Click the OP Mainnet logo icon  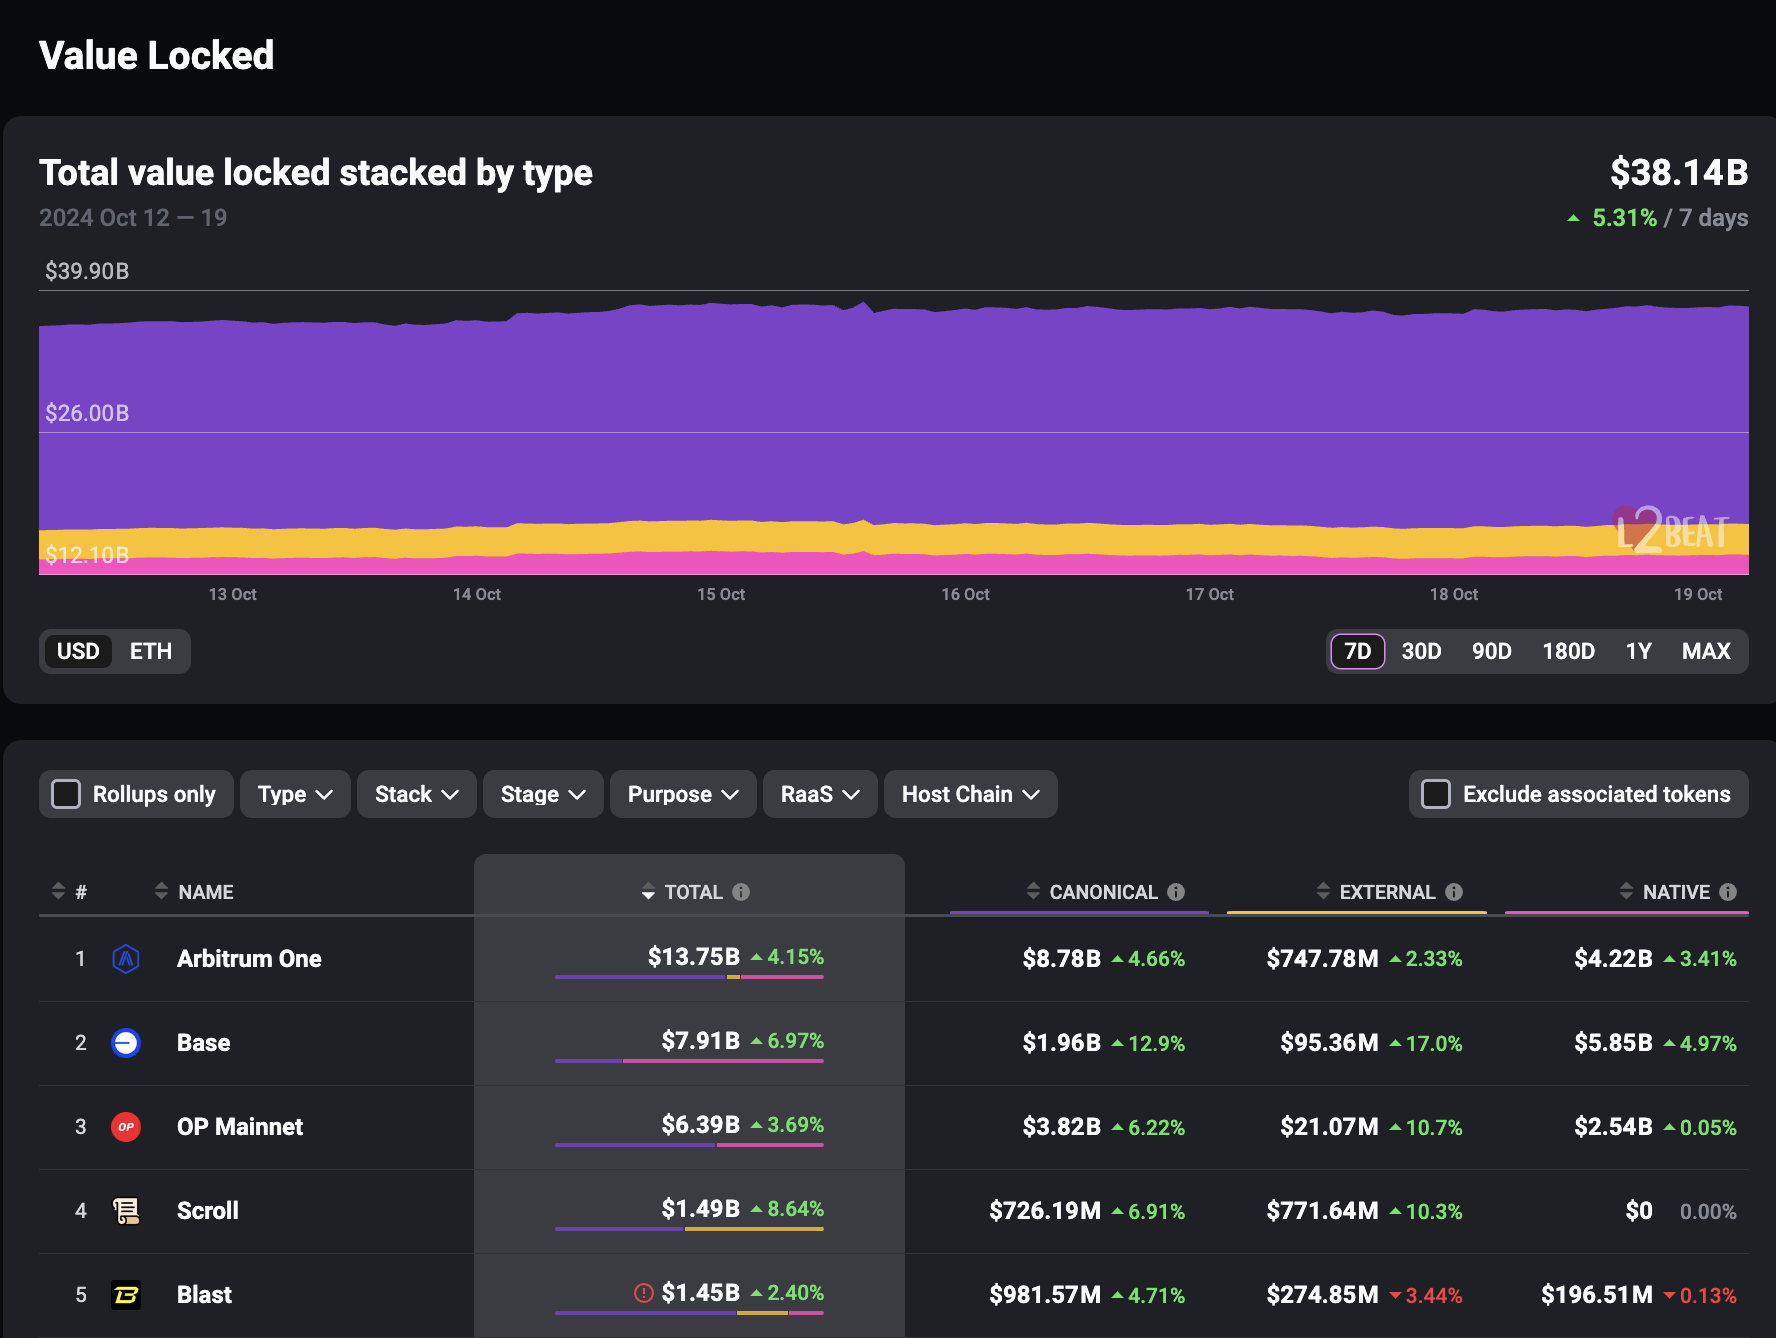pyautogui.click(x=126, y=1127)
